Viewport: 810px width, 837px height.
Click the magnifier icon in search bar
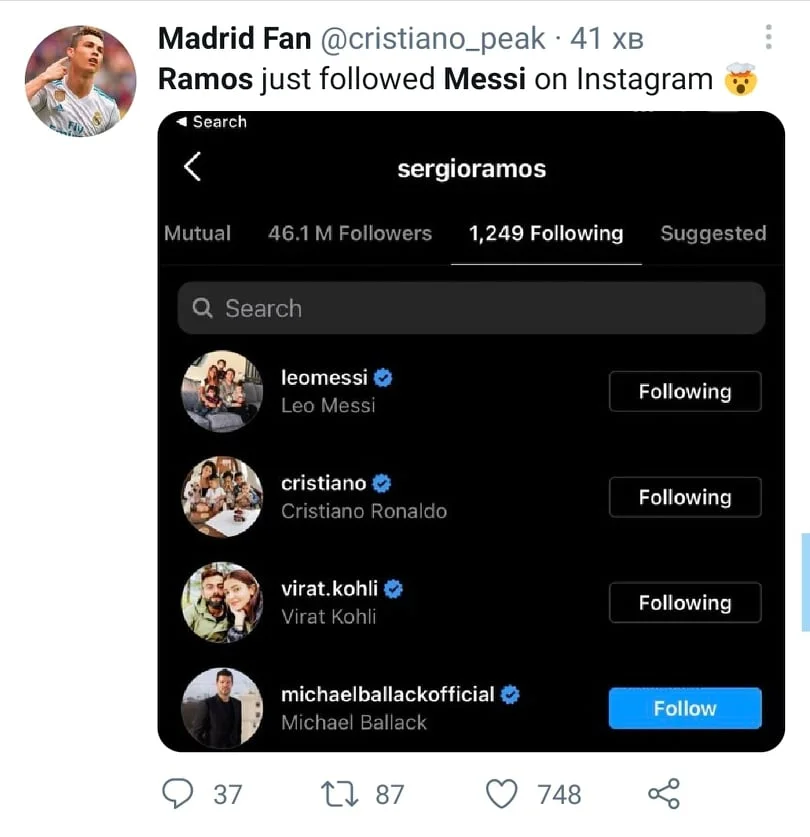tap(203, 309)
